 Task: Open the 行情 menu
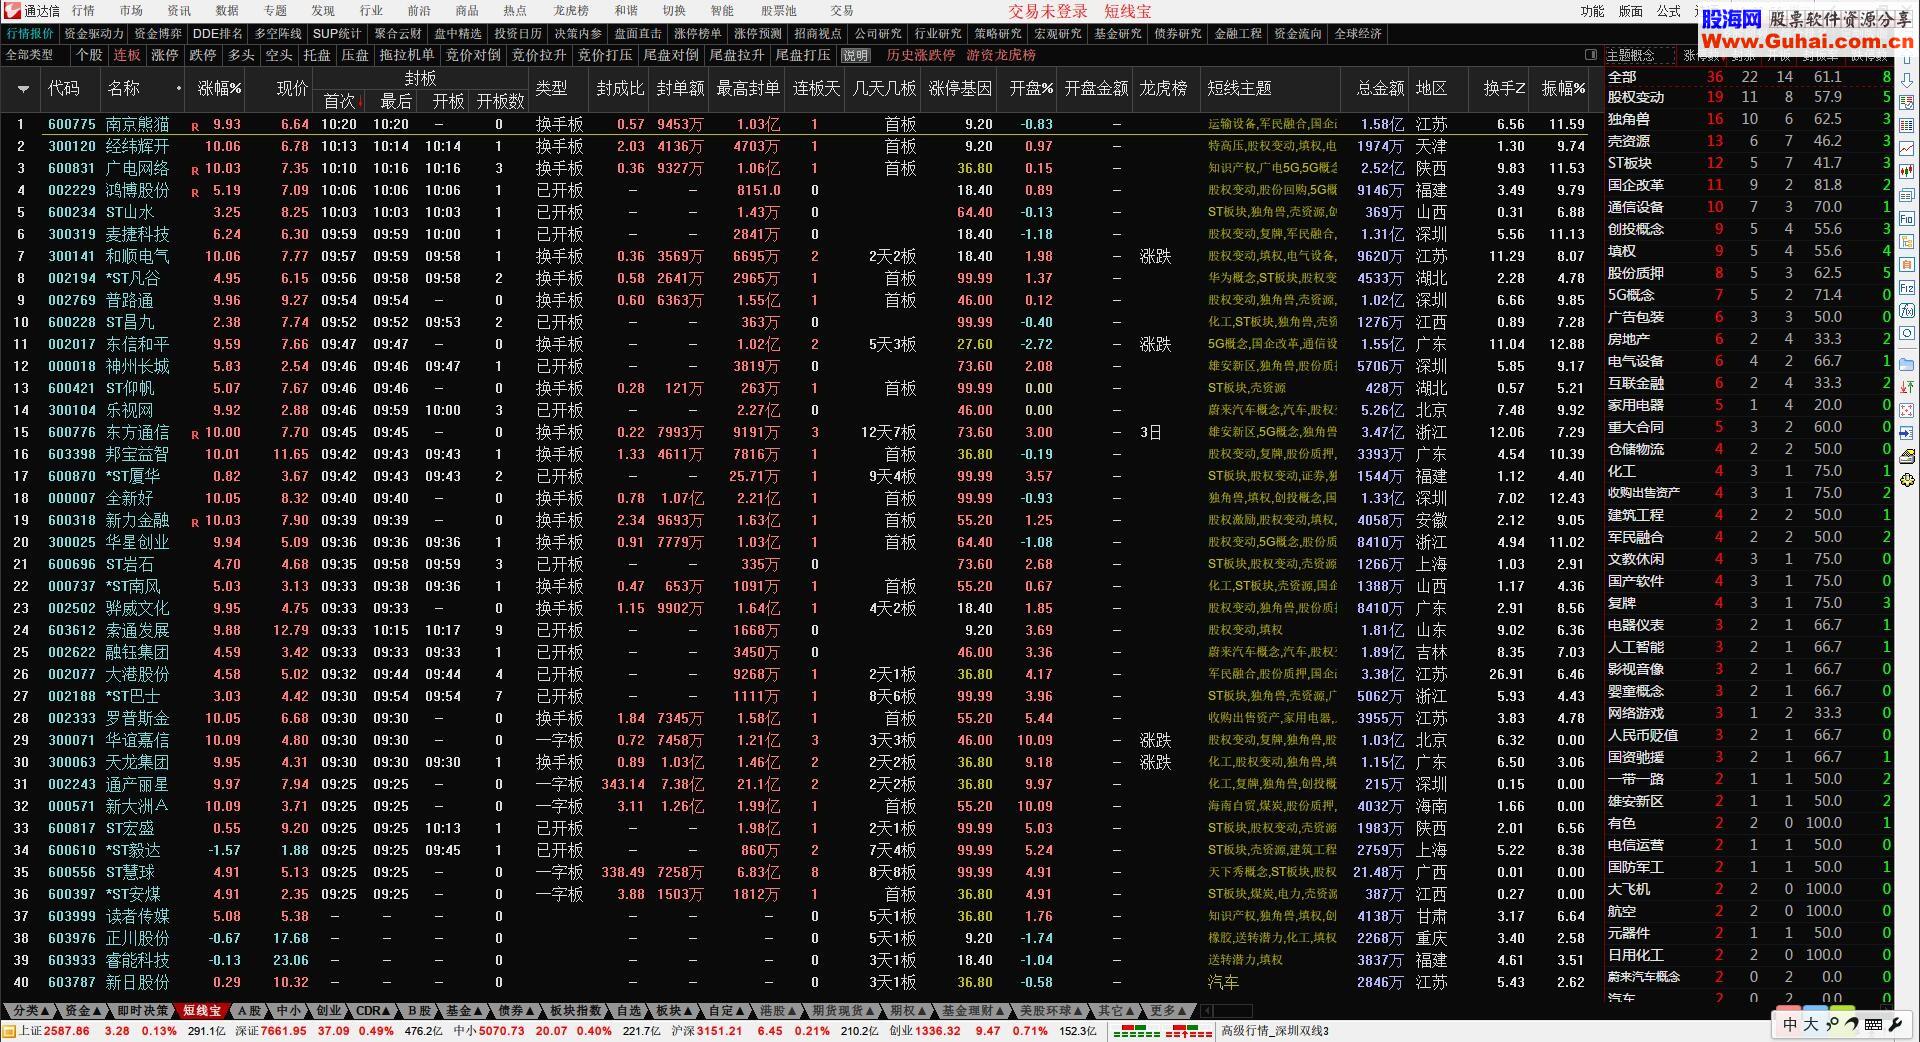click(x=84, y=11)
